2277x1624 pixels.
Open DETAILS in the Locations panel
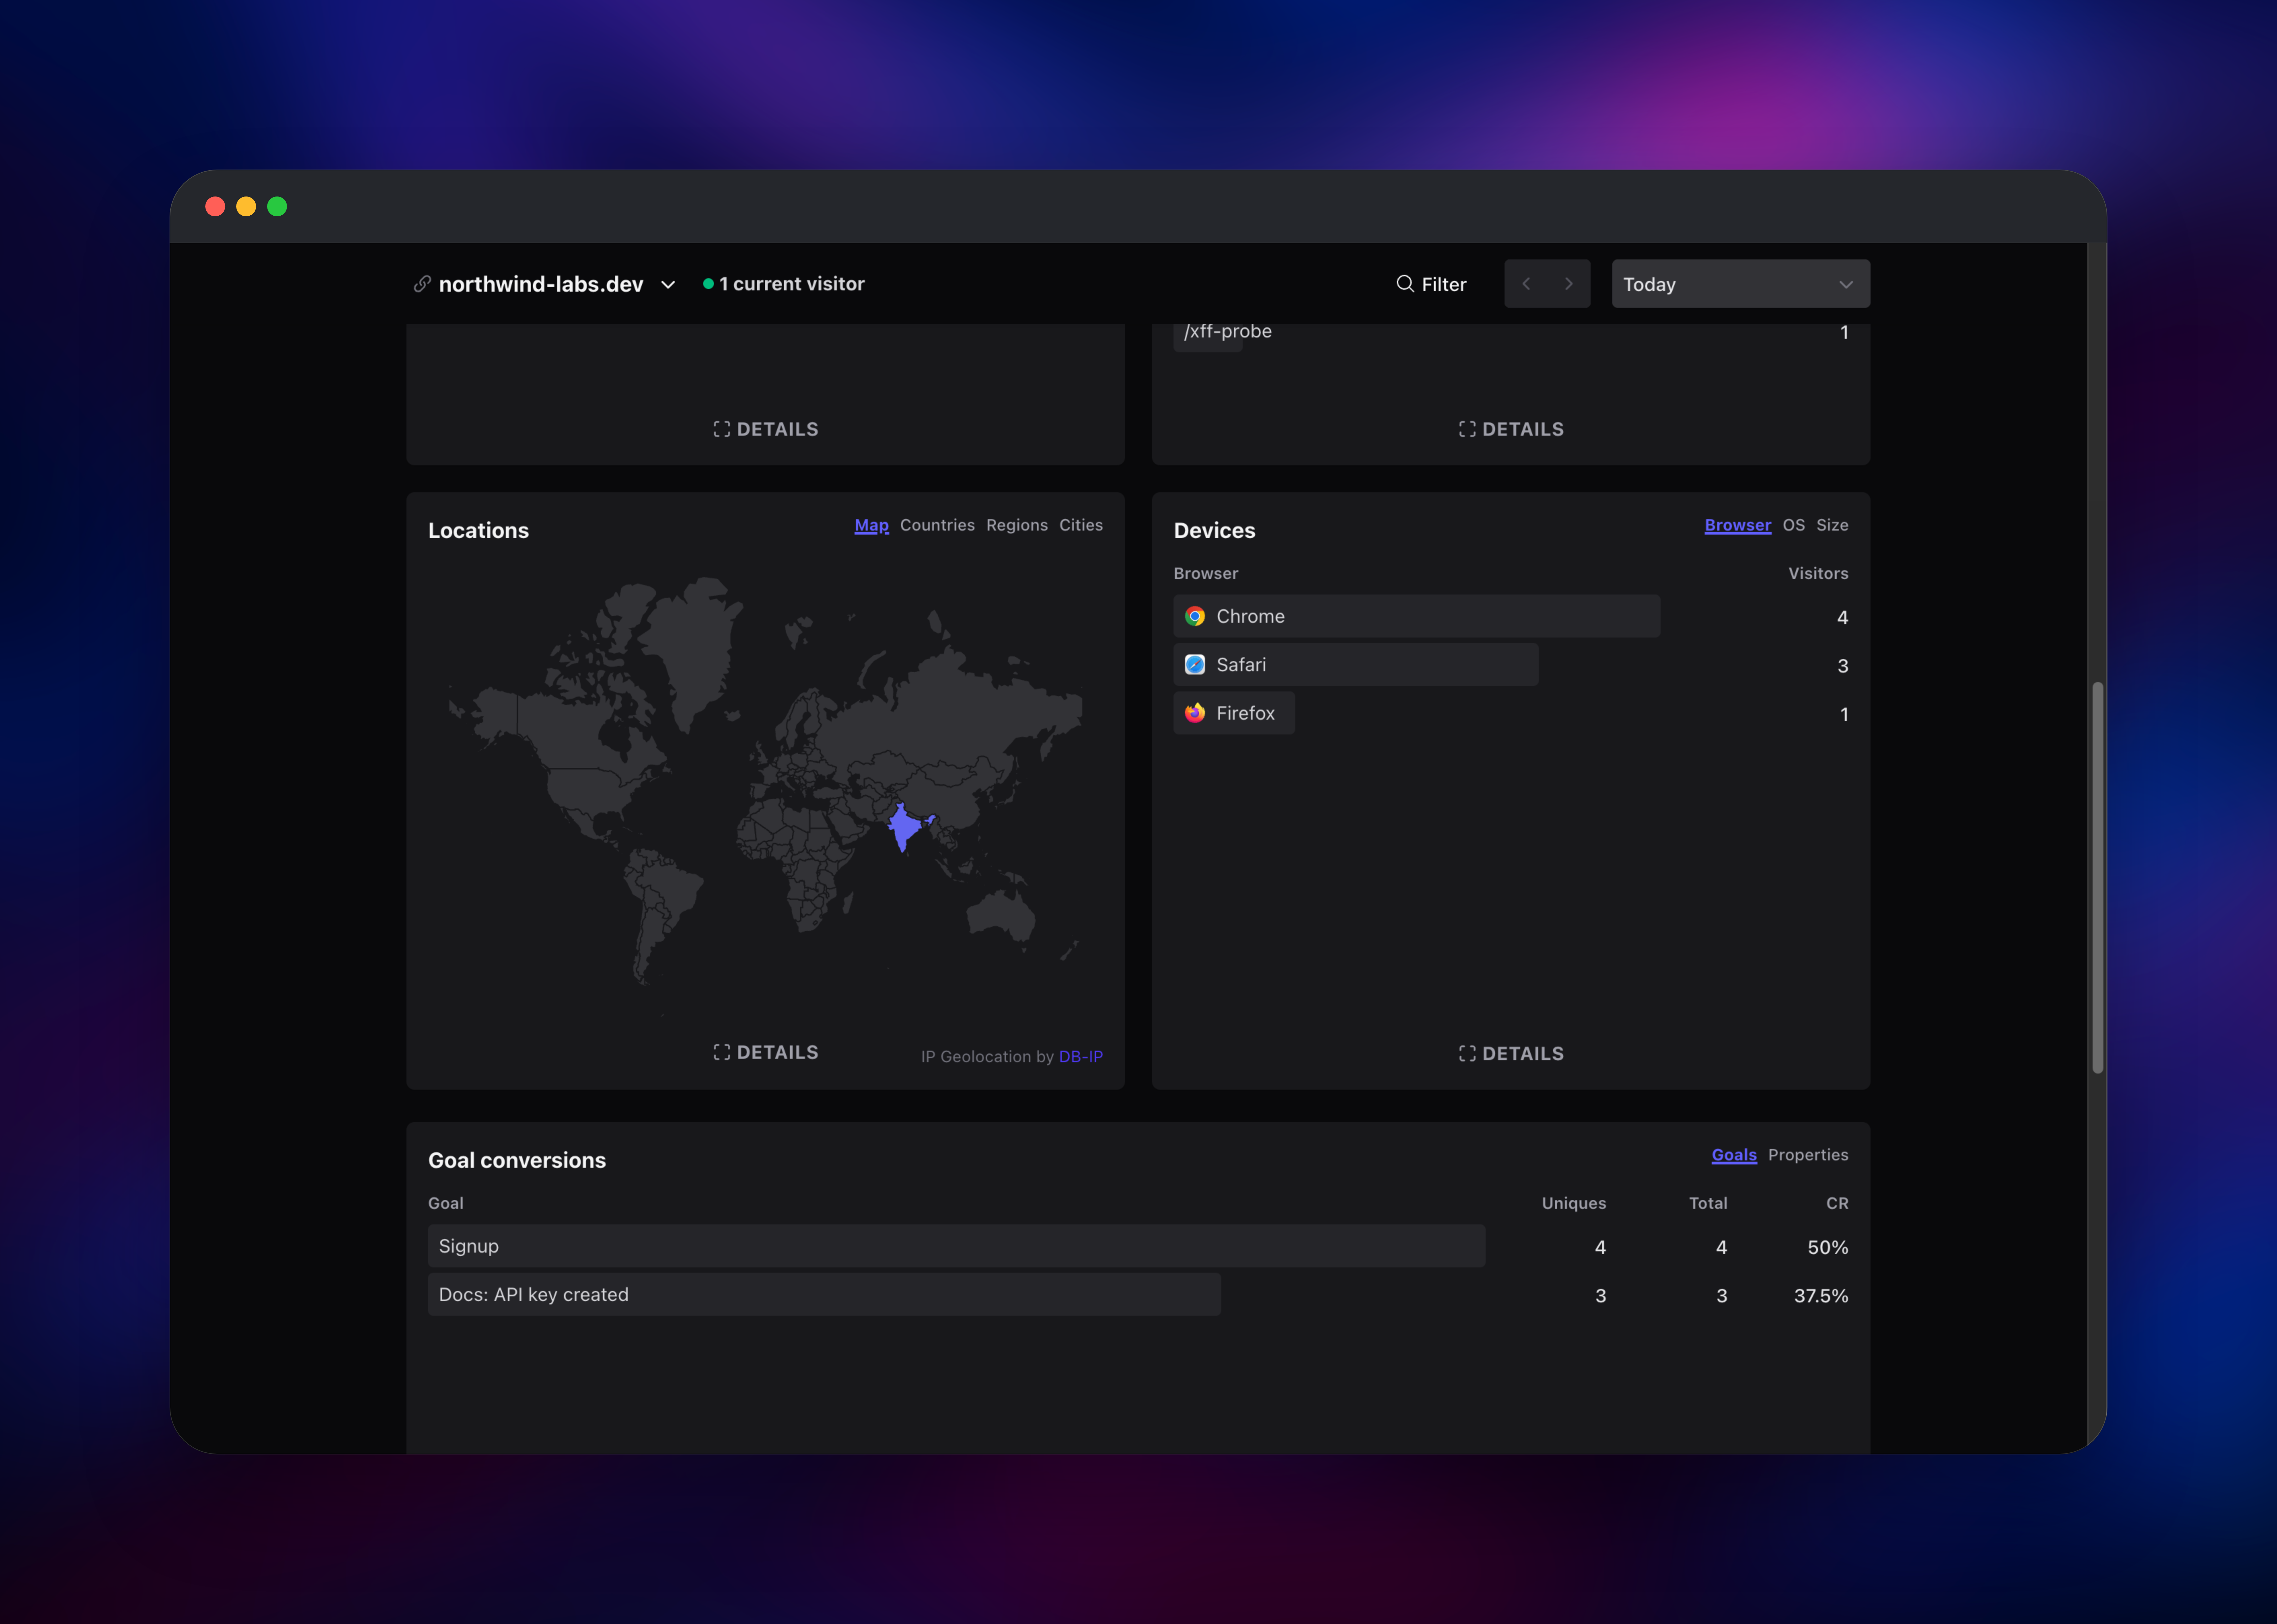766,1052
